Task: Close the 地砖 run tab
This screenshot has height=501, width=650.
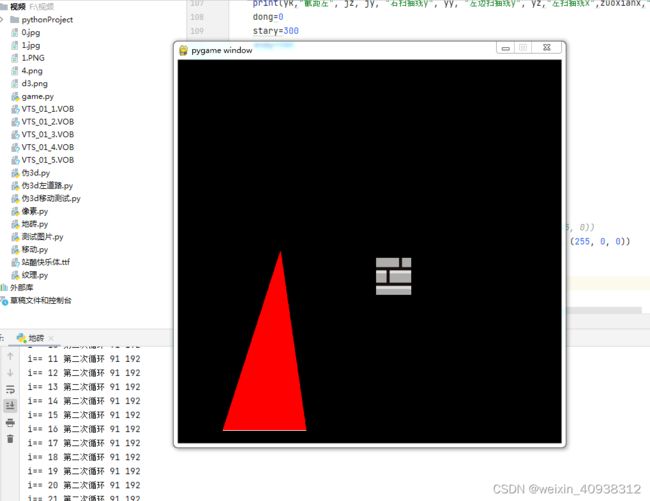Action: pos(51,339)
